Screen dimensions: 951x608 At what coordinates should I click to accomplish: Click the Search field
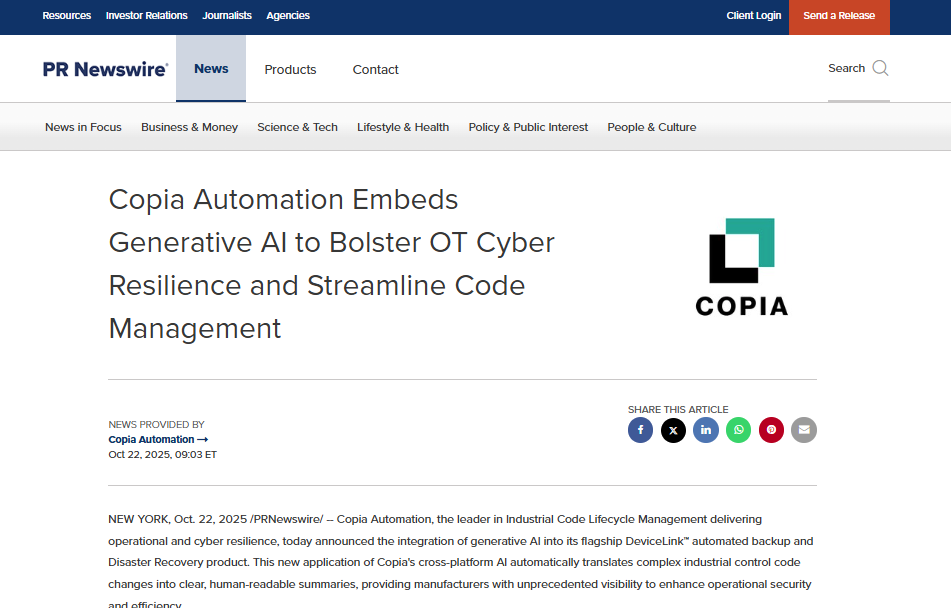[859, 69]
